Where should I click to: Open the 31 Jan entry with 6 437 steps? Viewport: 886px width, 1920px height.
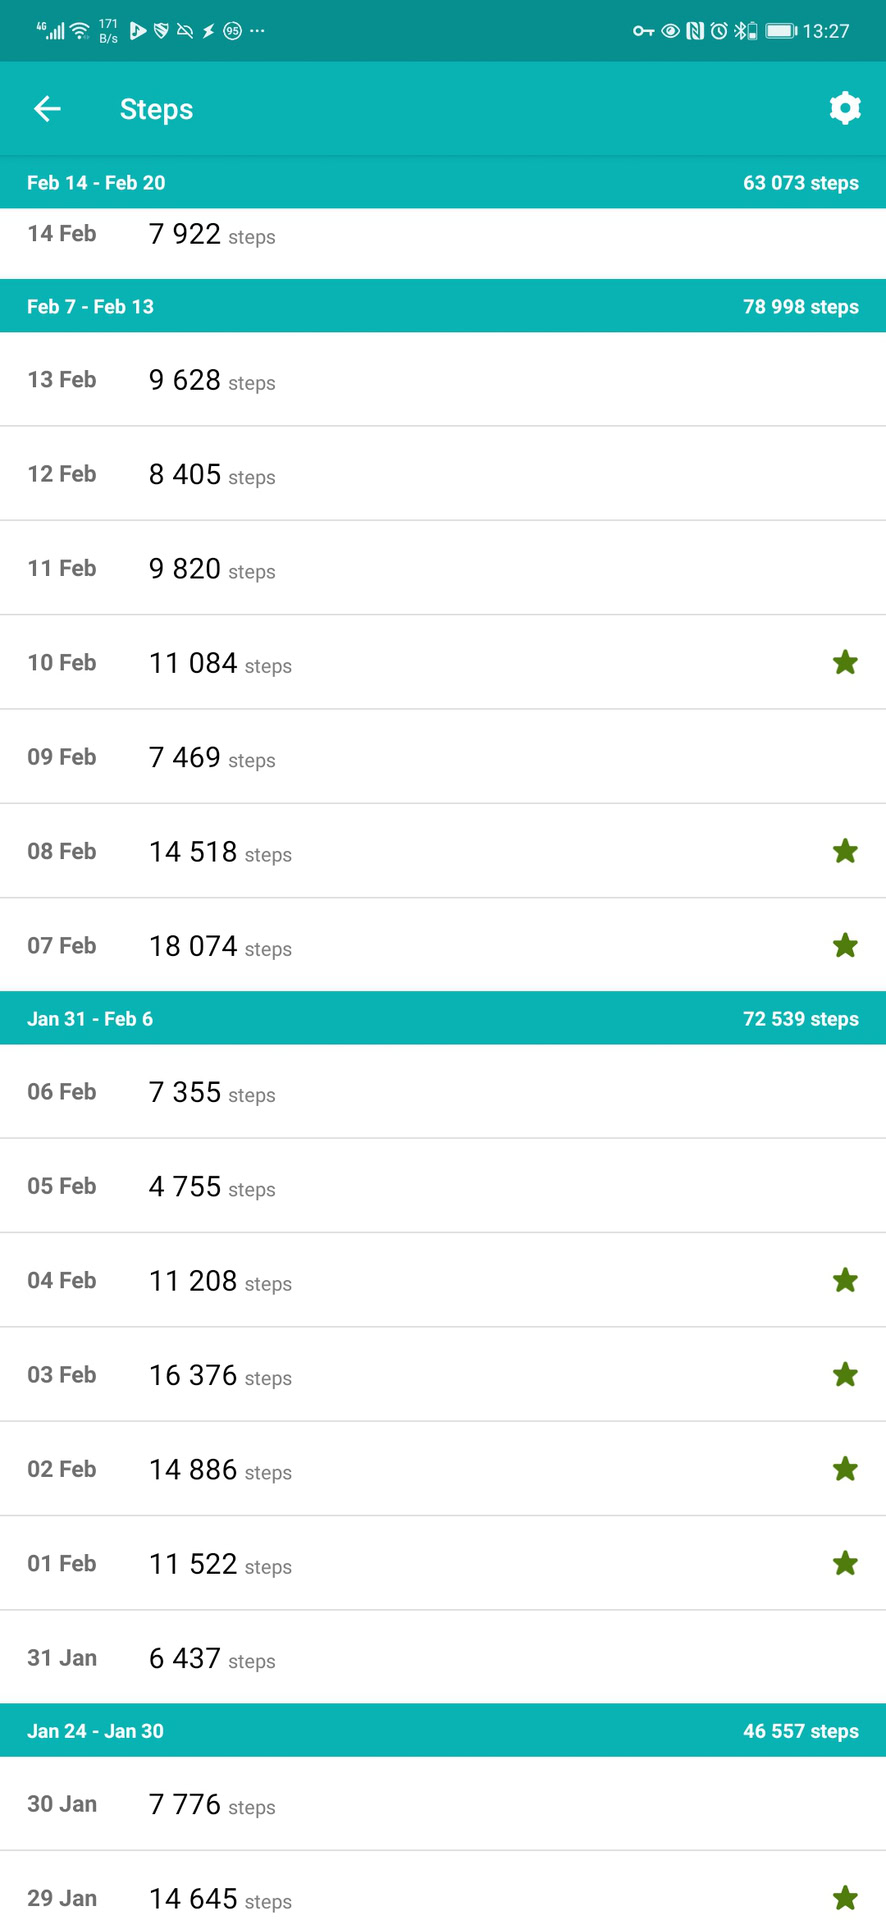443,1658
